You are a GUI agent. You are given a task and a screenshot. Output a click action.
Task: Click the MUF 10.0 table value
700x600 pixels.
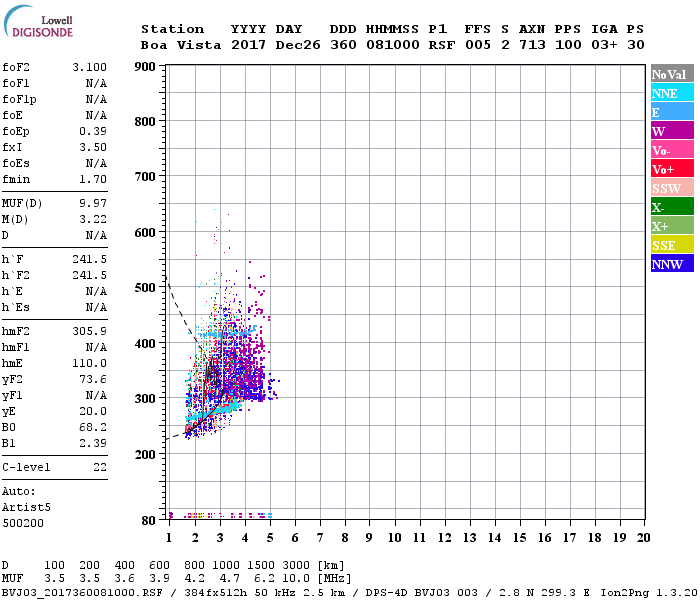pos(296,579)
